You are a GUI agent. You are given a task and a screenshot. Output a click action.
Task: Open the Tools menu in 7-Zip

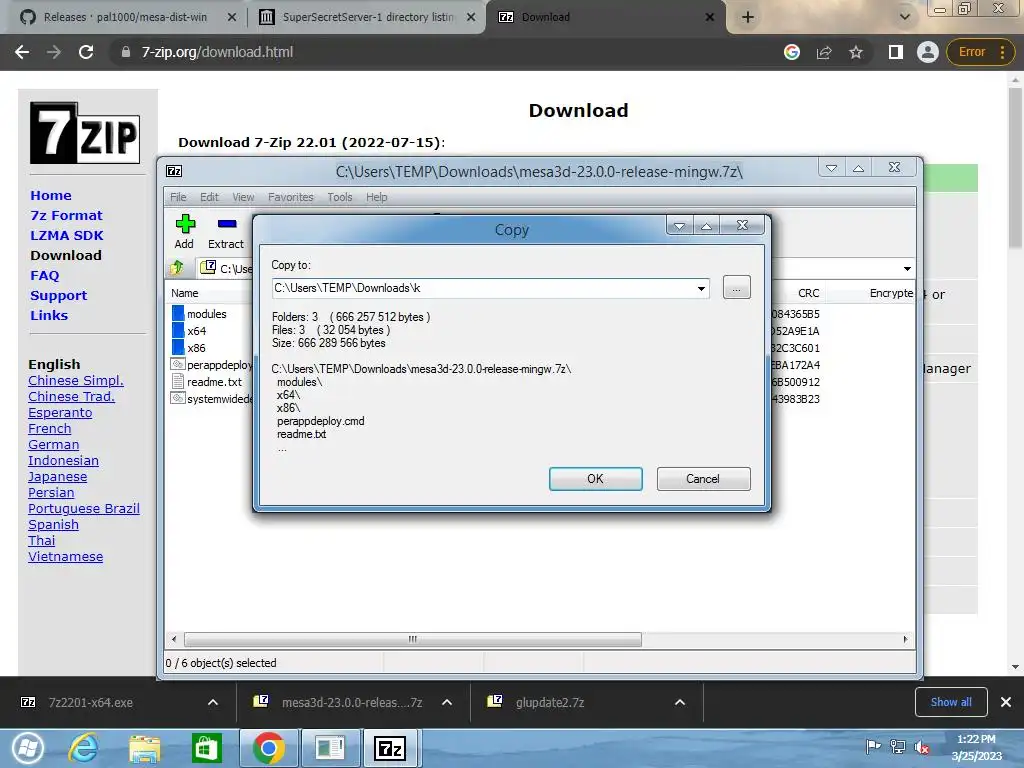click(x=340, y=197)
